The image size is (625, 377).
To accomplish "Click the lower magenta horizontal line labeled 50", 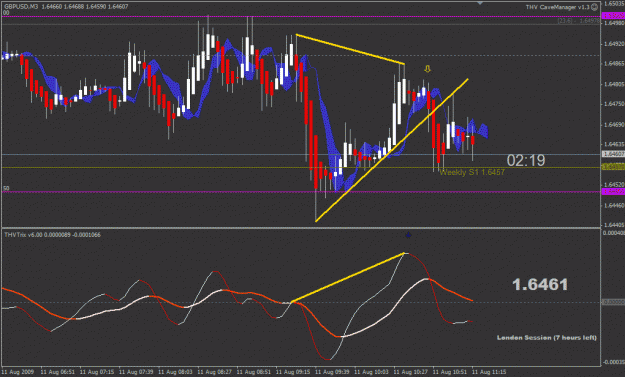I will click(x=301, y=192).
